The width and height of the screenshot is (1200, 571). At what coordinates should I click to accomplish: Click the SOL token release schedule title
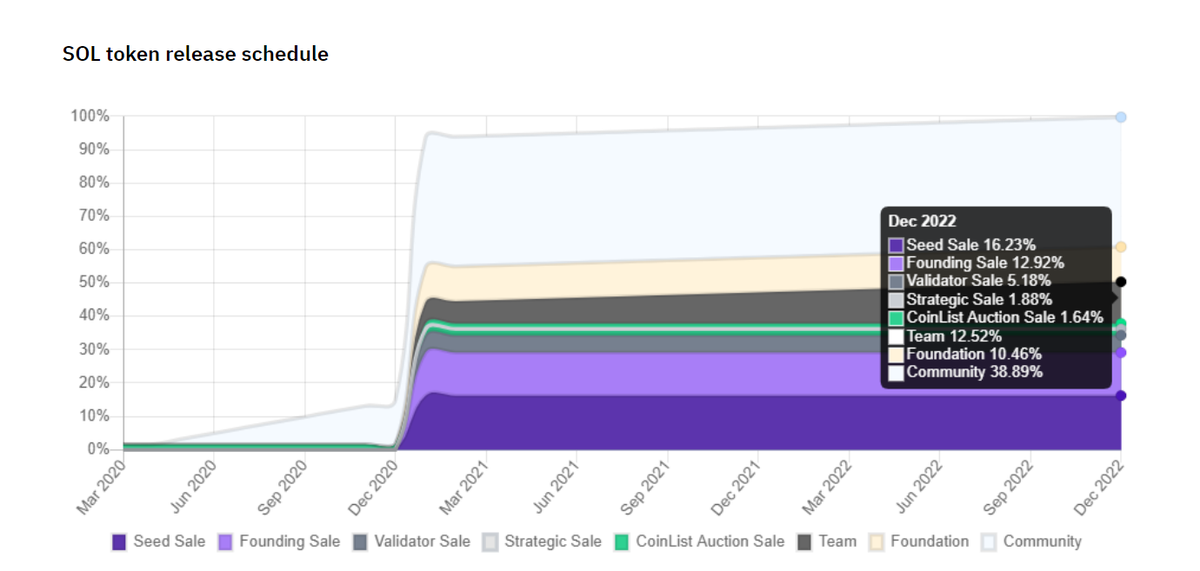[x=195, y=54]
